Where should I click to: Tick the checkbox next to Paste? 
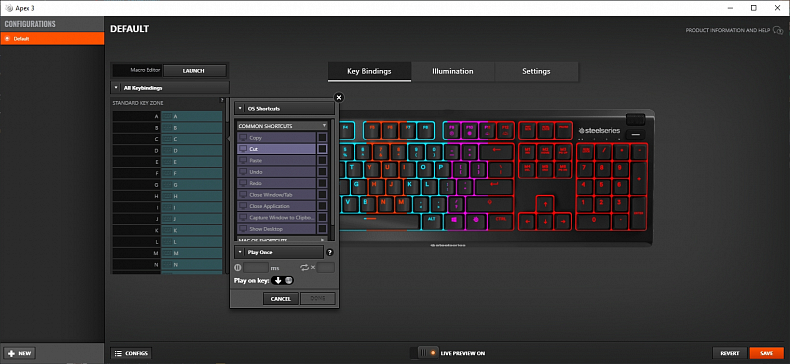pos(322,160)
